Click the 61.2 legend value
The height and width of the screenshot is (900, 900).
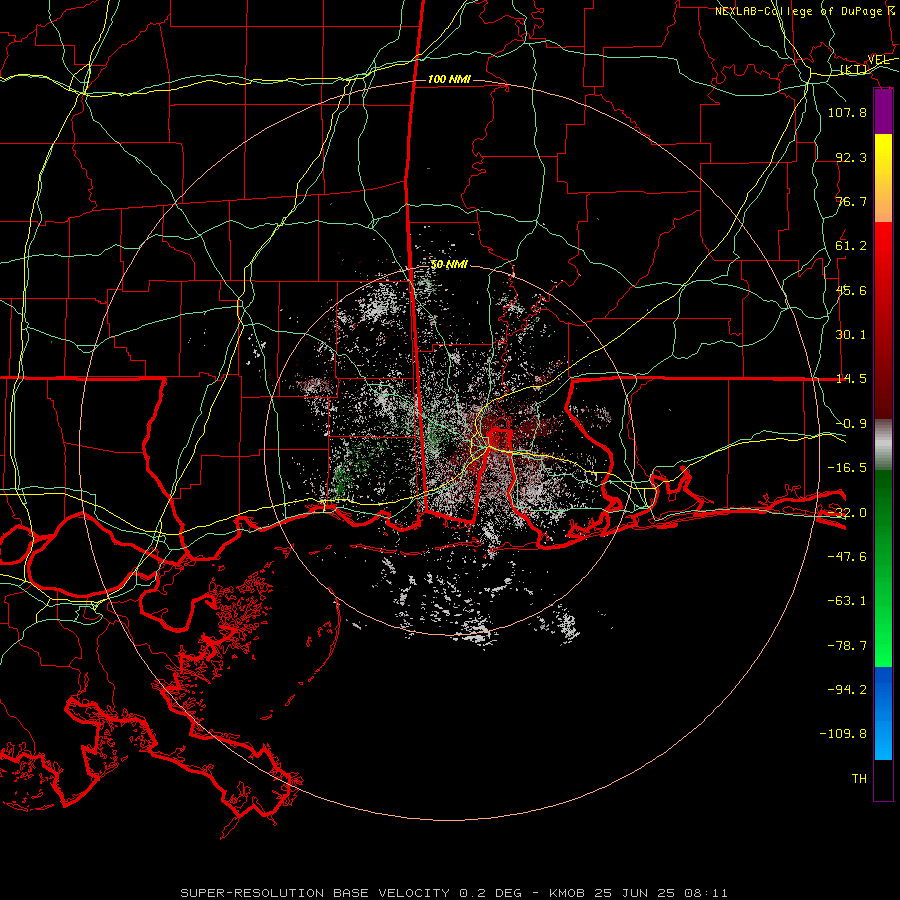pyautogui.click(x=851, y=246)
